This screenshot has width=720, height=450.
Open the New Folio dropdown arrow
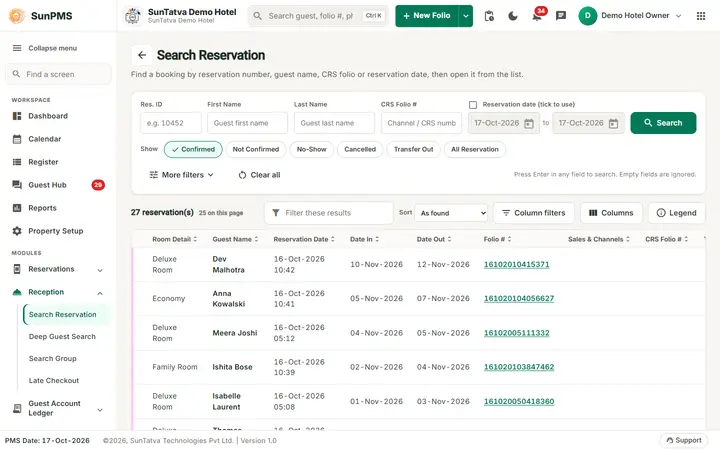point(466,16)
